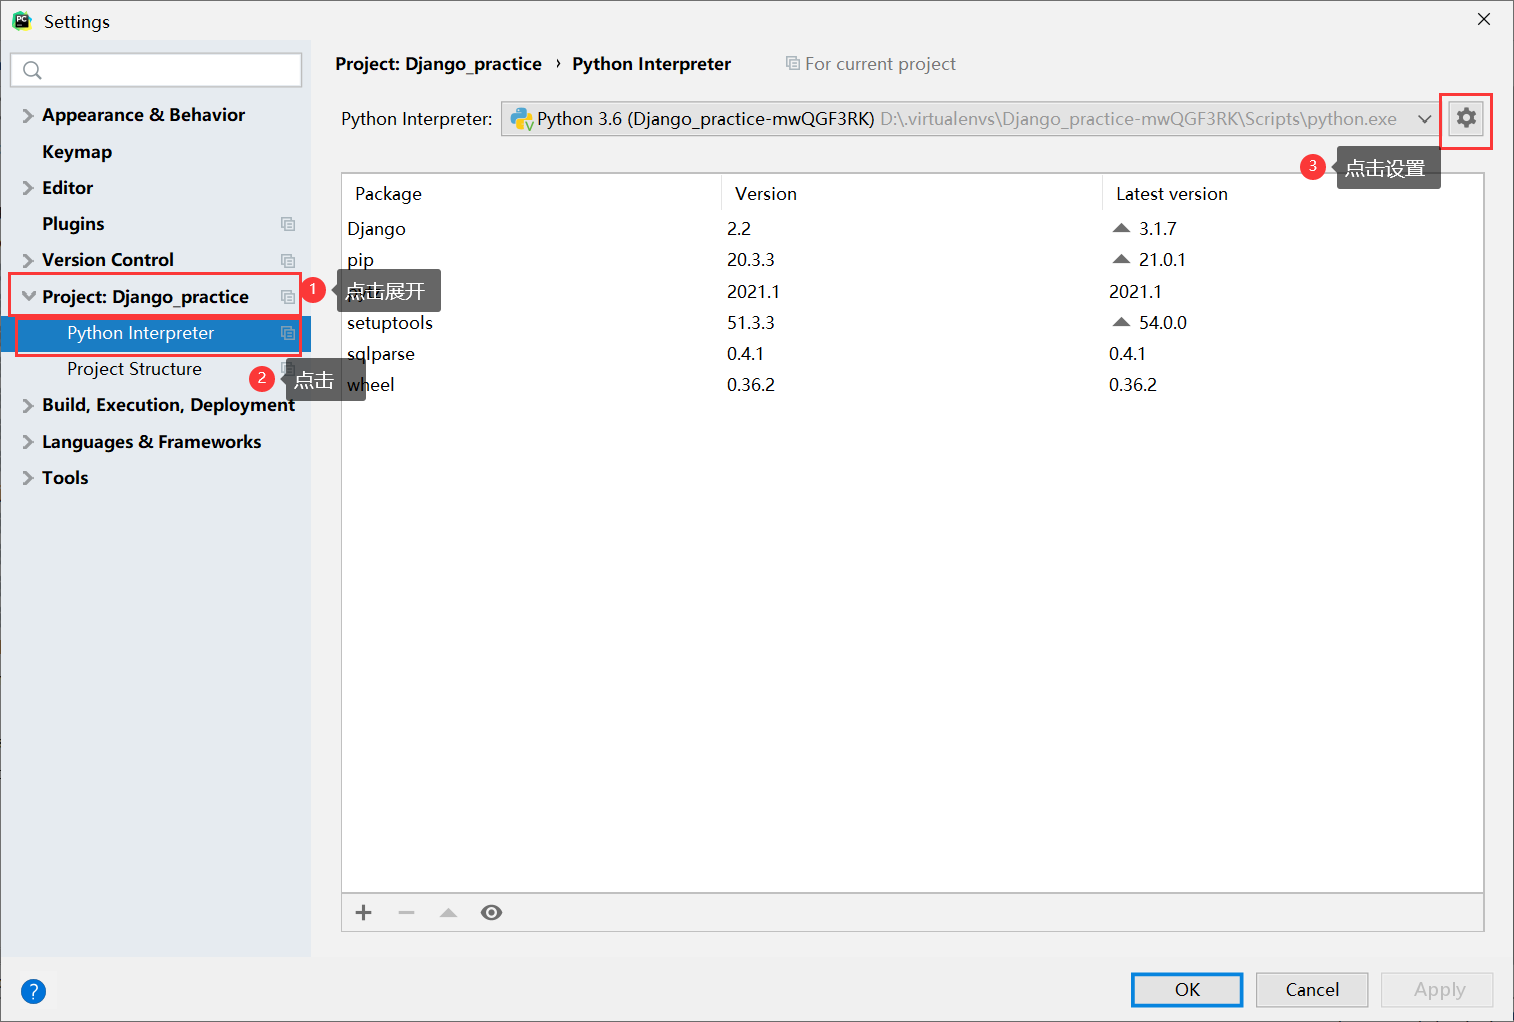Expand Appearance & Behavior section
The image size is (1514, 1022).
[x=28, y=116]
